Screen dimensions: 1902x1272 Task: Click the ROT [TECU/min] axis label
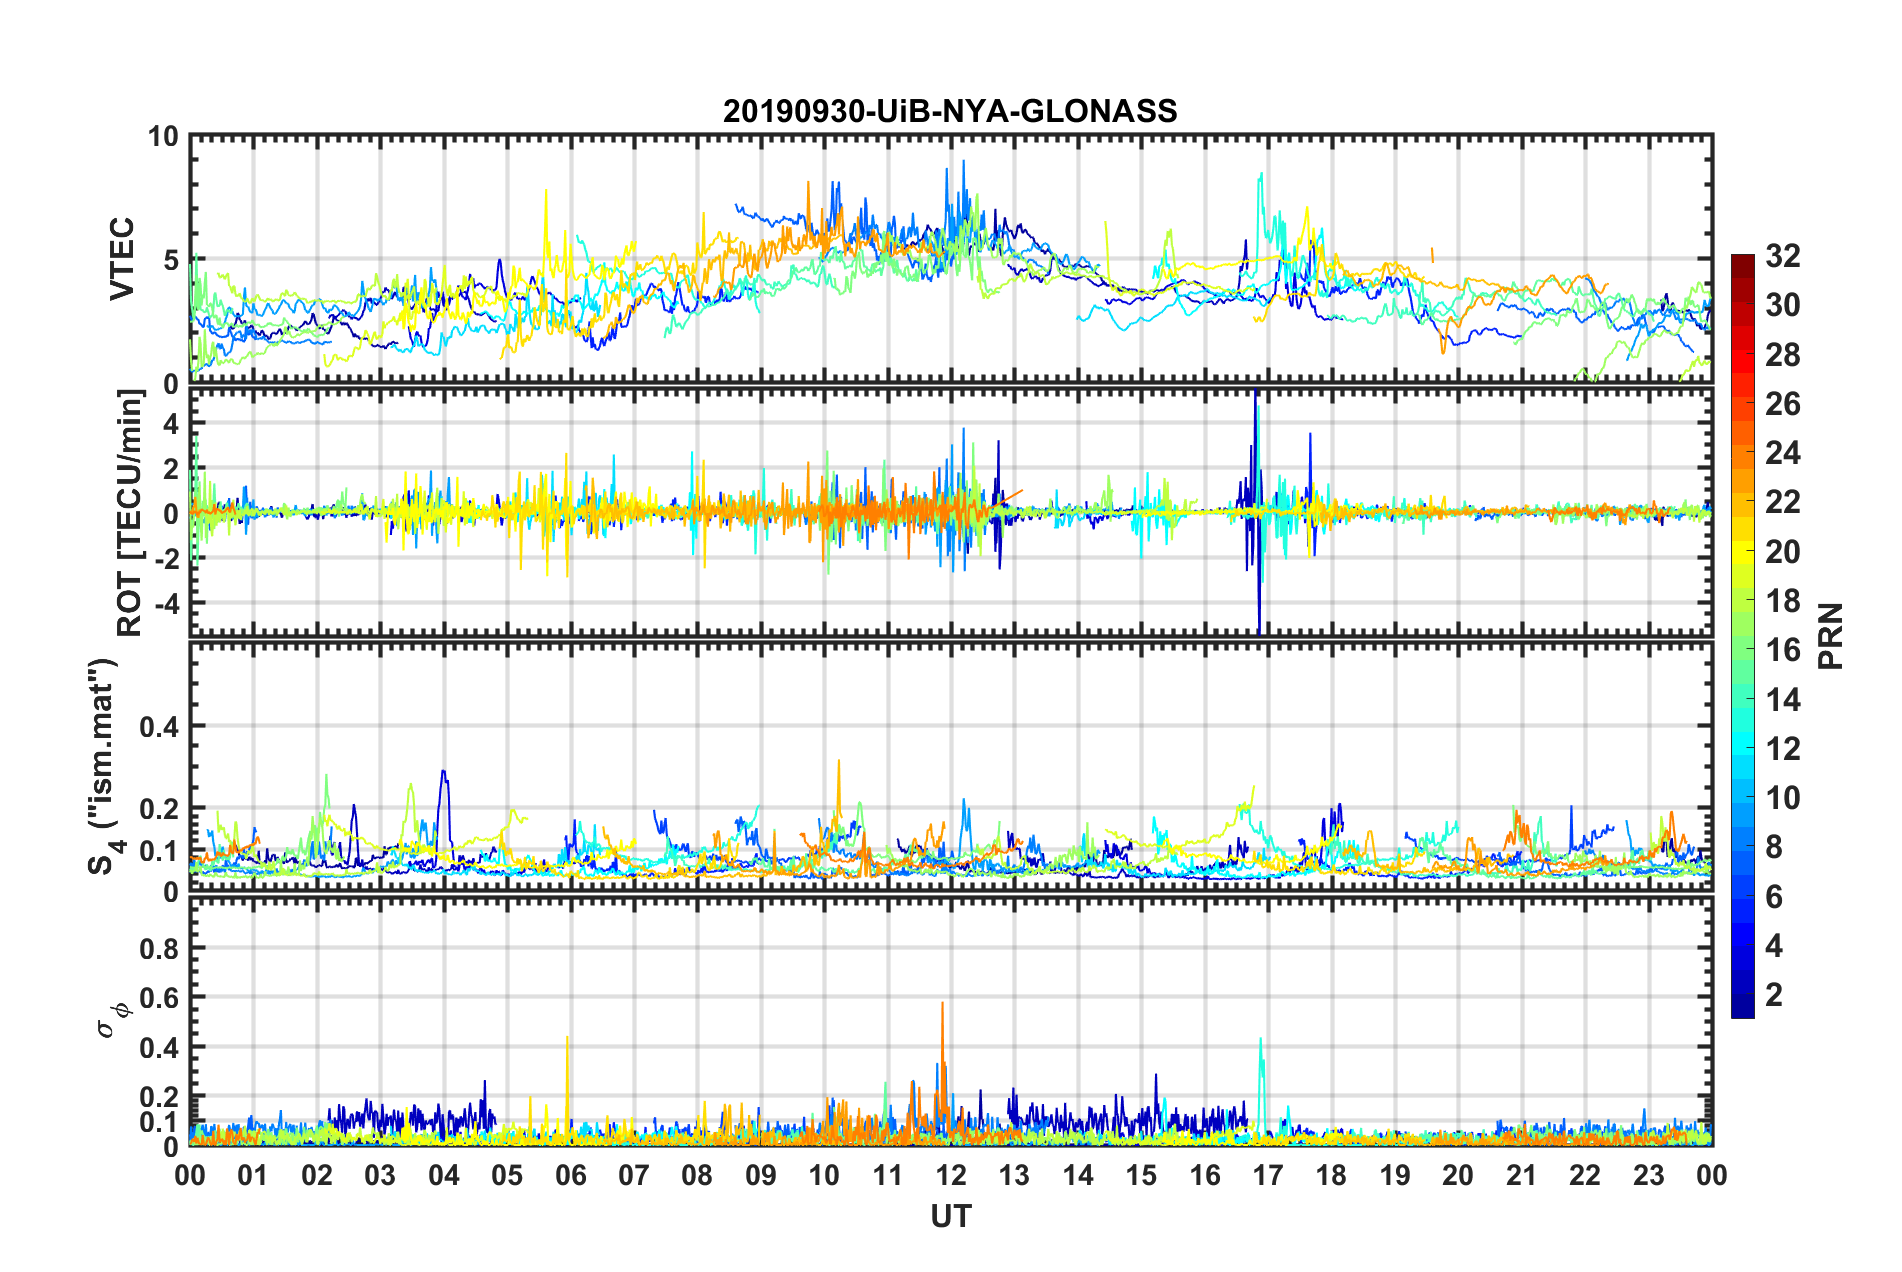click(130, 512)
